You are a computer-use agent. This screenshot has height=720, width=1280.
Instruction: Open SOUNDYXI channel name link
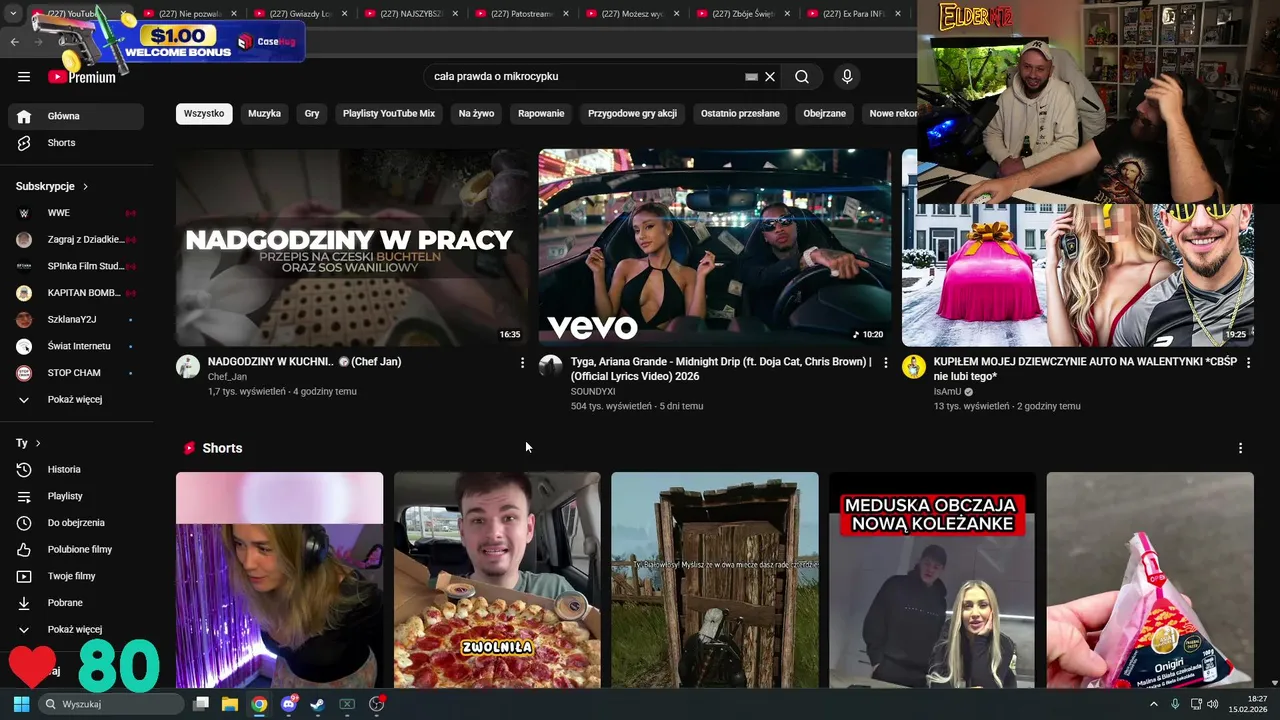pyautogui.click(x=593, y=392)
